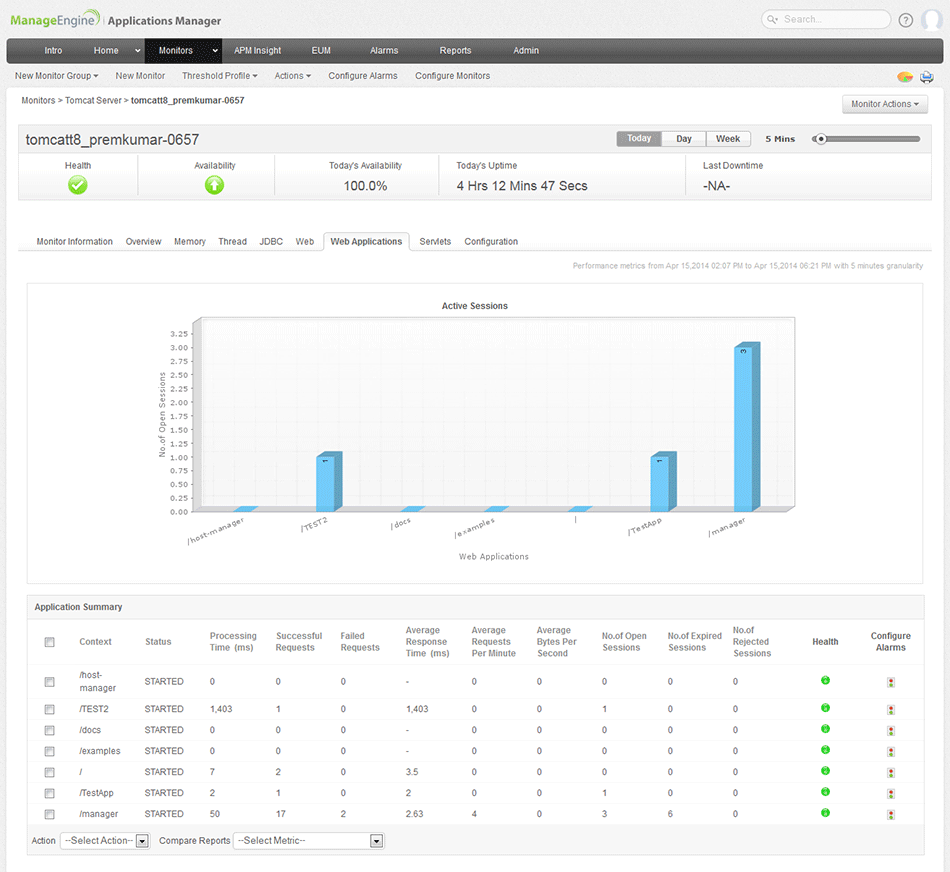The image size is (950, 872).
Task: Open the New Monitor Group dropdown
Action: 56,76
